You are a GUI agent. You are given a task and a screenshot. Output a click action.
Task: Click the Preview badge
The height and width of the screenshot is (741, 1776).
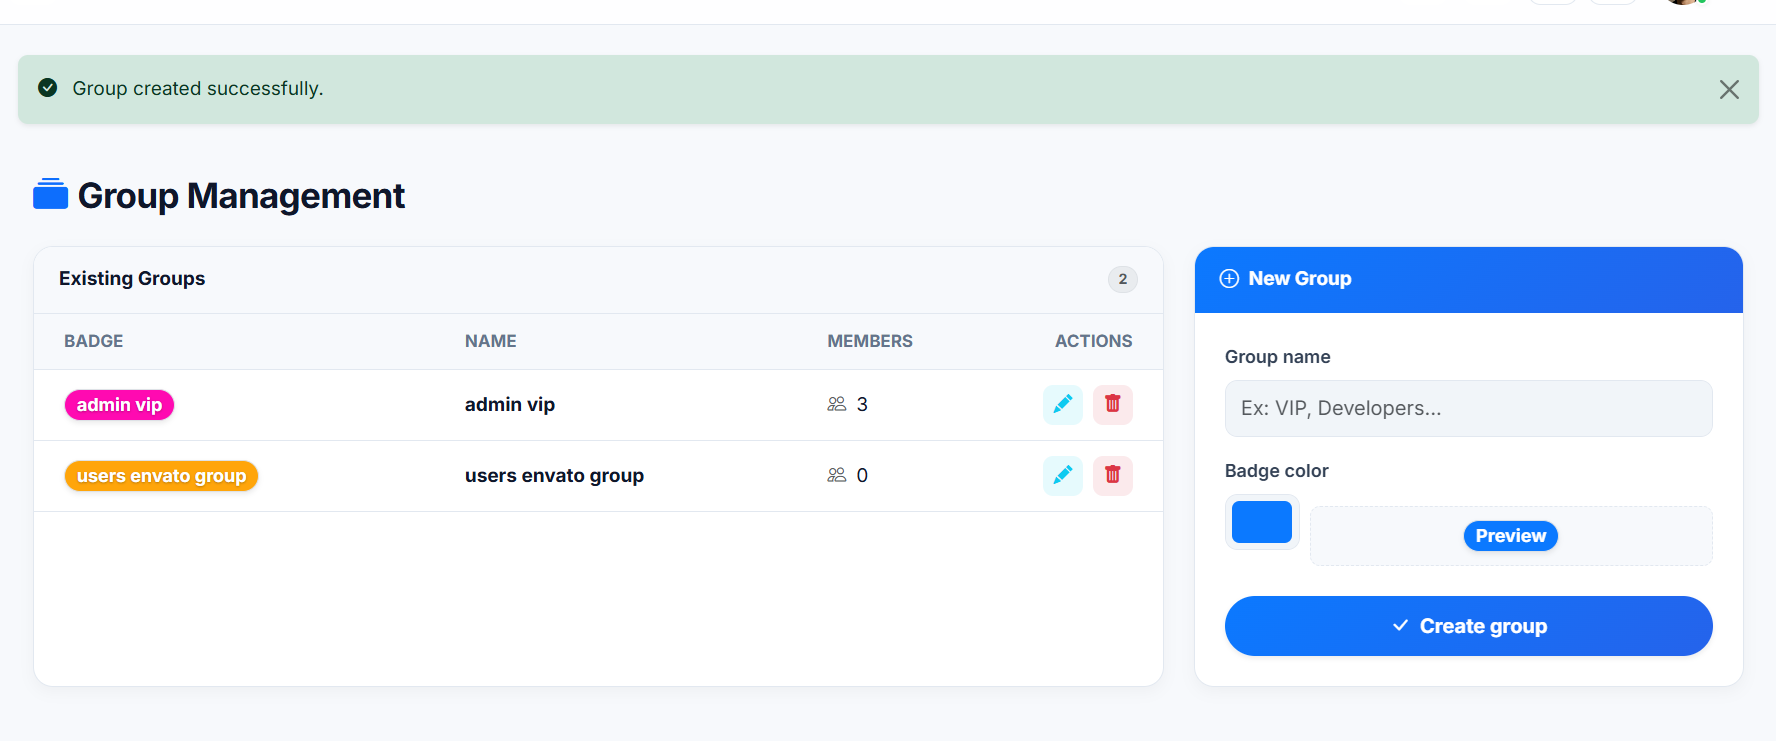click(x=1510, y=536)
